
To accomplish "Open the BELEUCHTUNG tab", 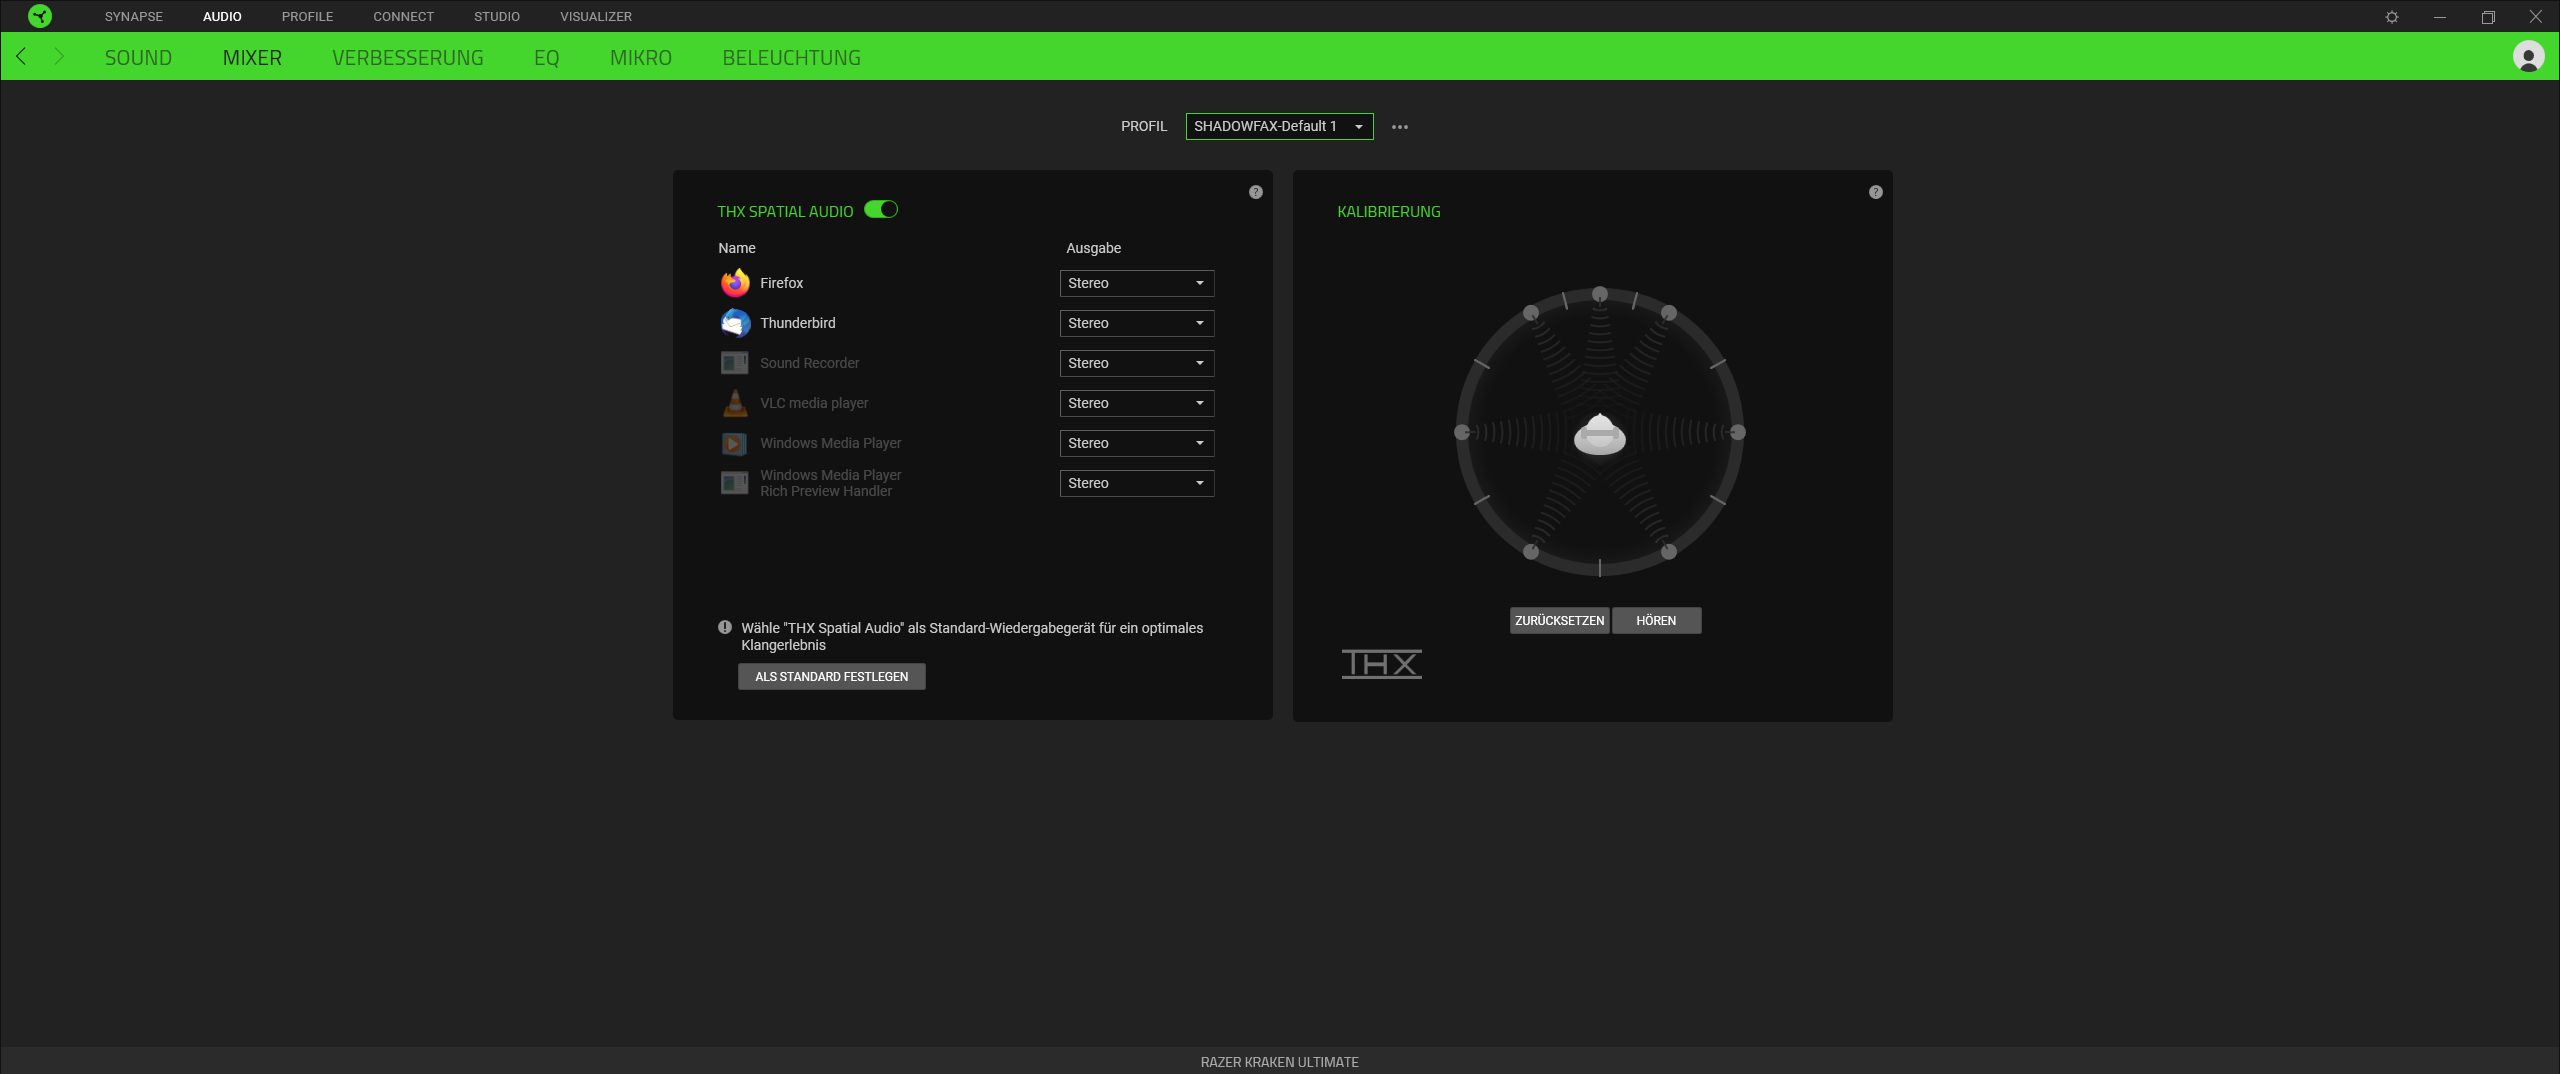I will coord(791,58).
